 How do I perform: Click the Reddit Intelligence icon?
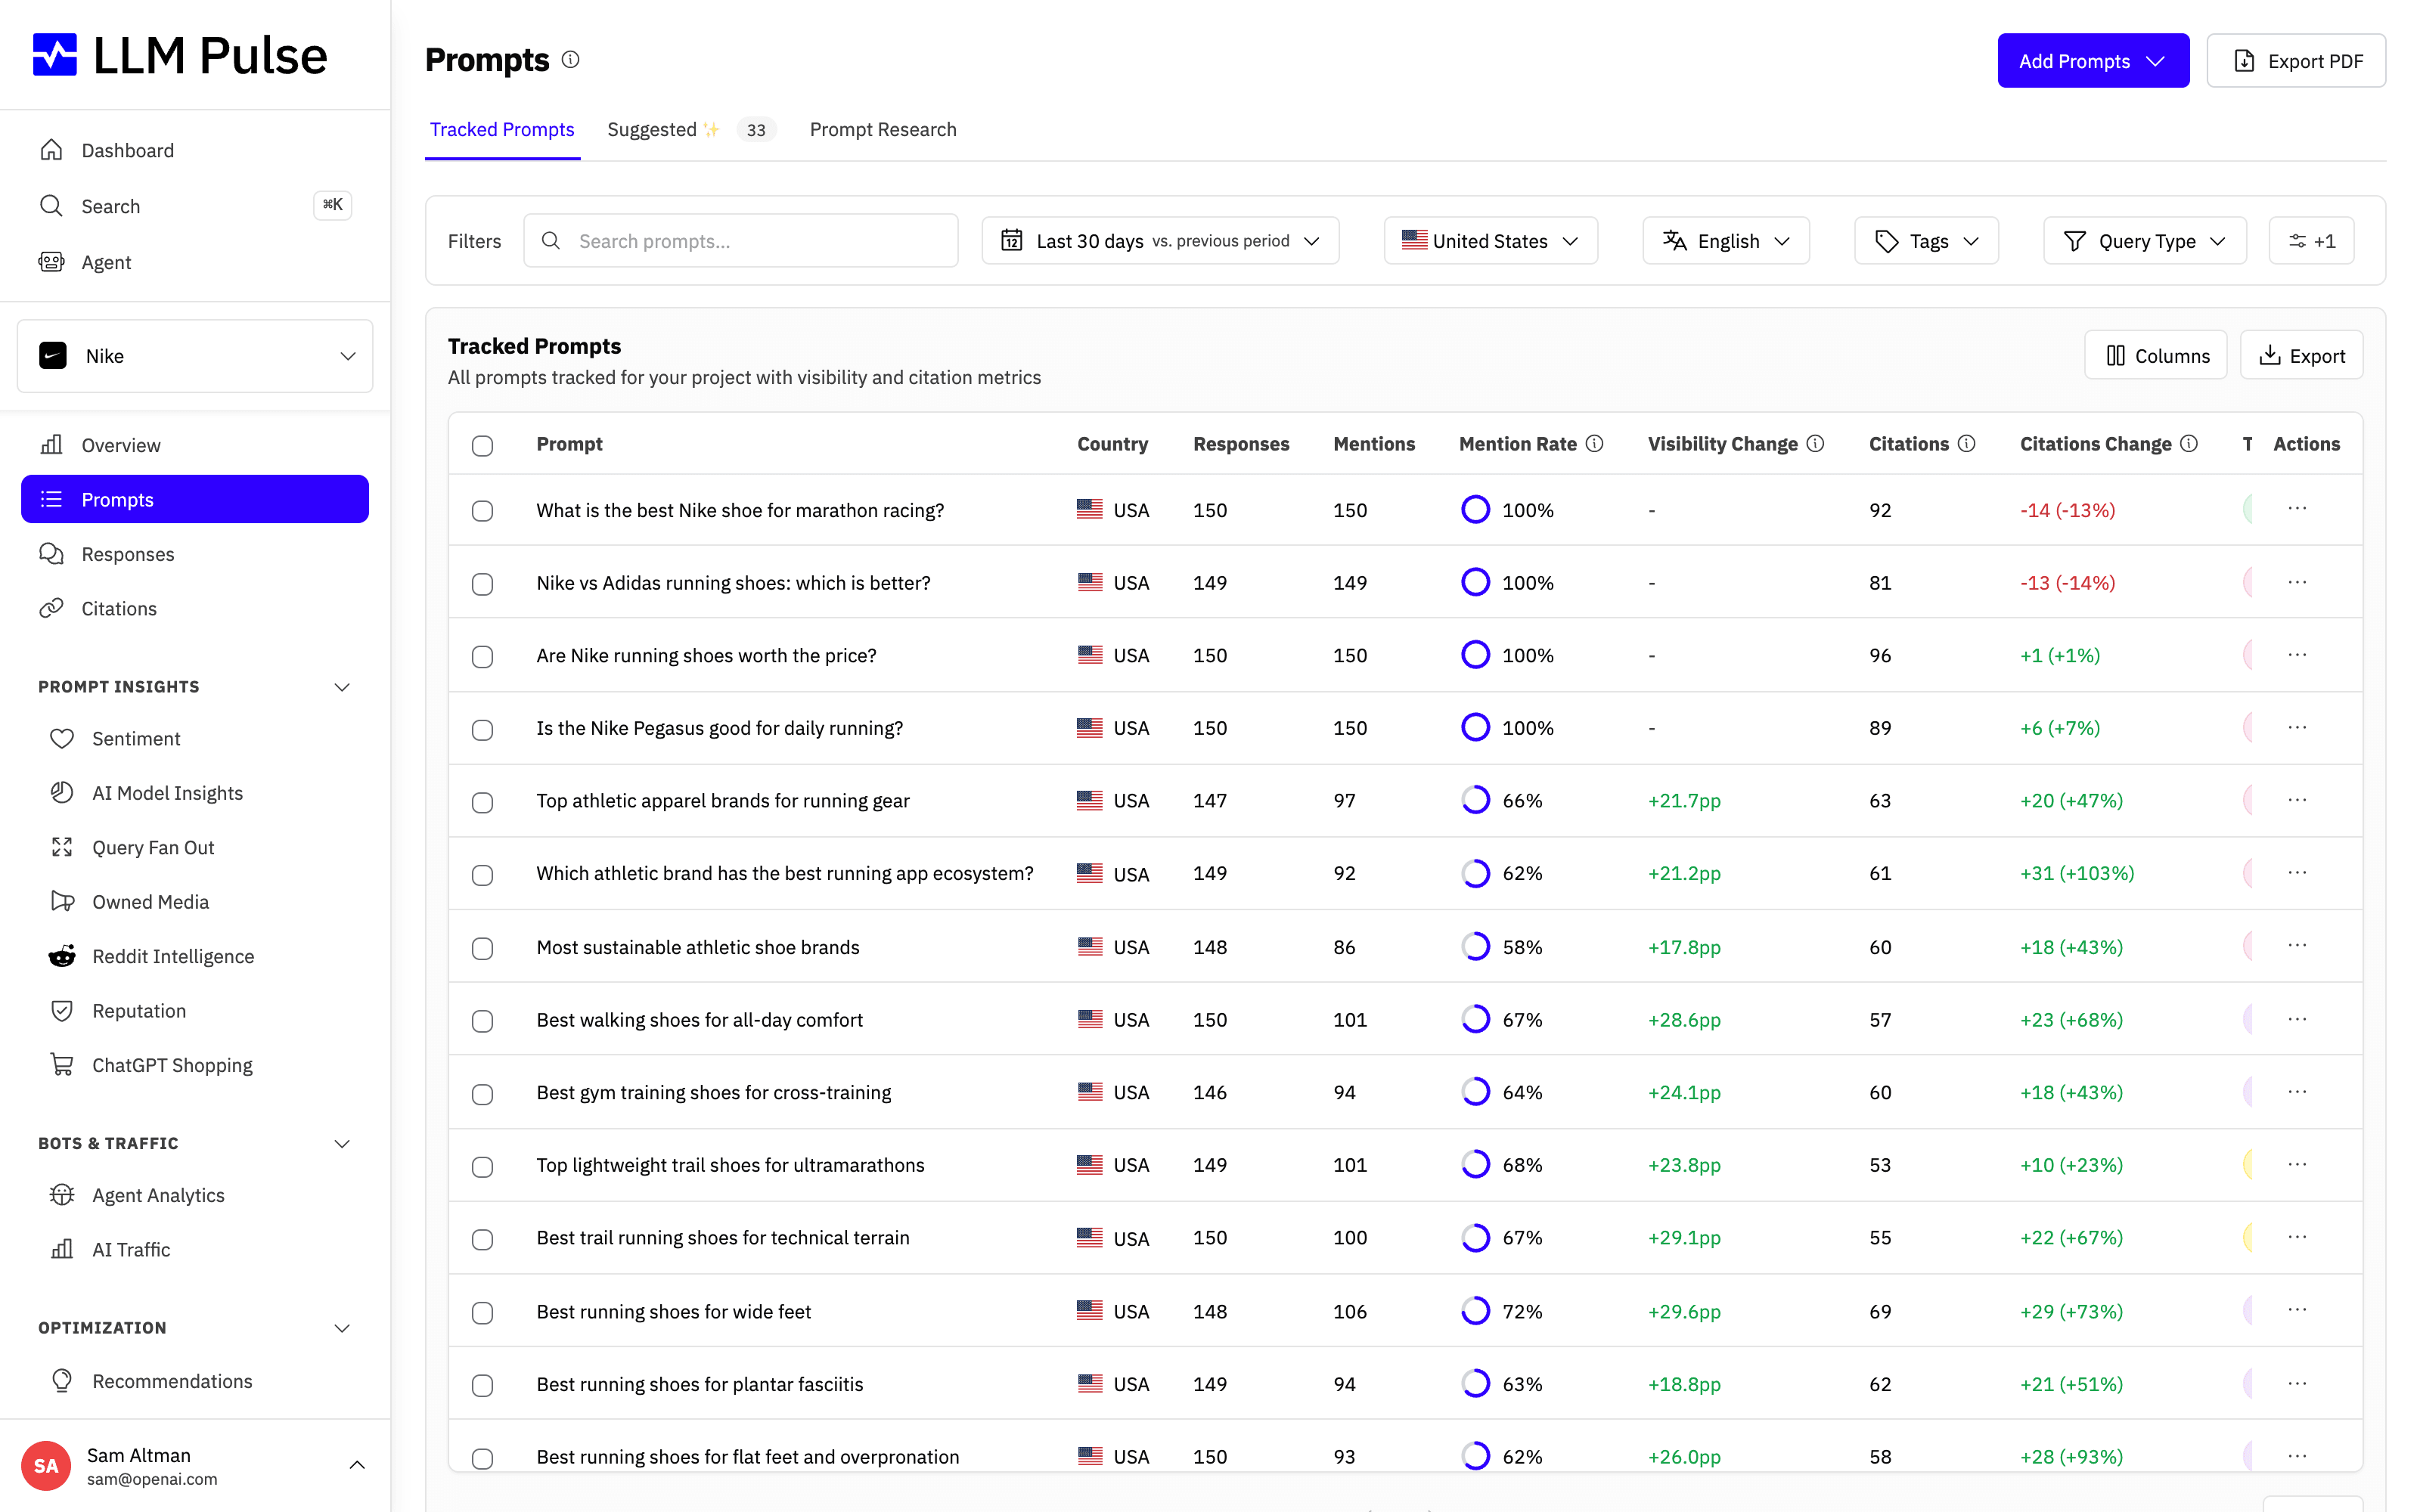(x=62, y=956)
